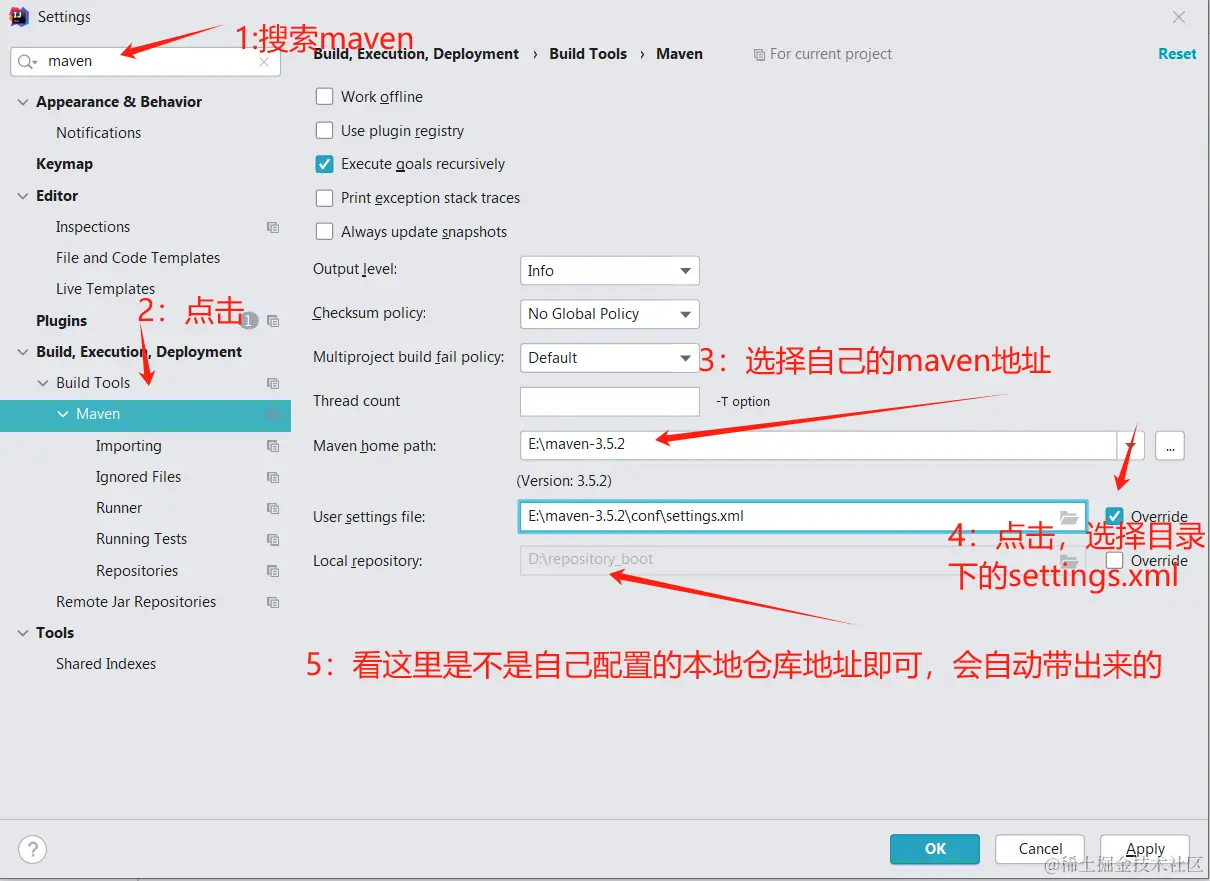Click the project-scope icon beside Importing
This screenshot has width=1210, height=881.
click(x=273, y=446)
